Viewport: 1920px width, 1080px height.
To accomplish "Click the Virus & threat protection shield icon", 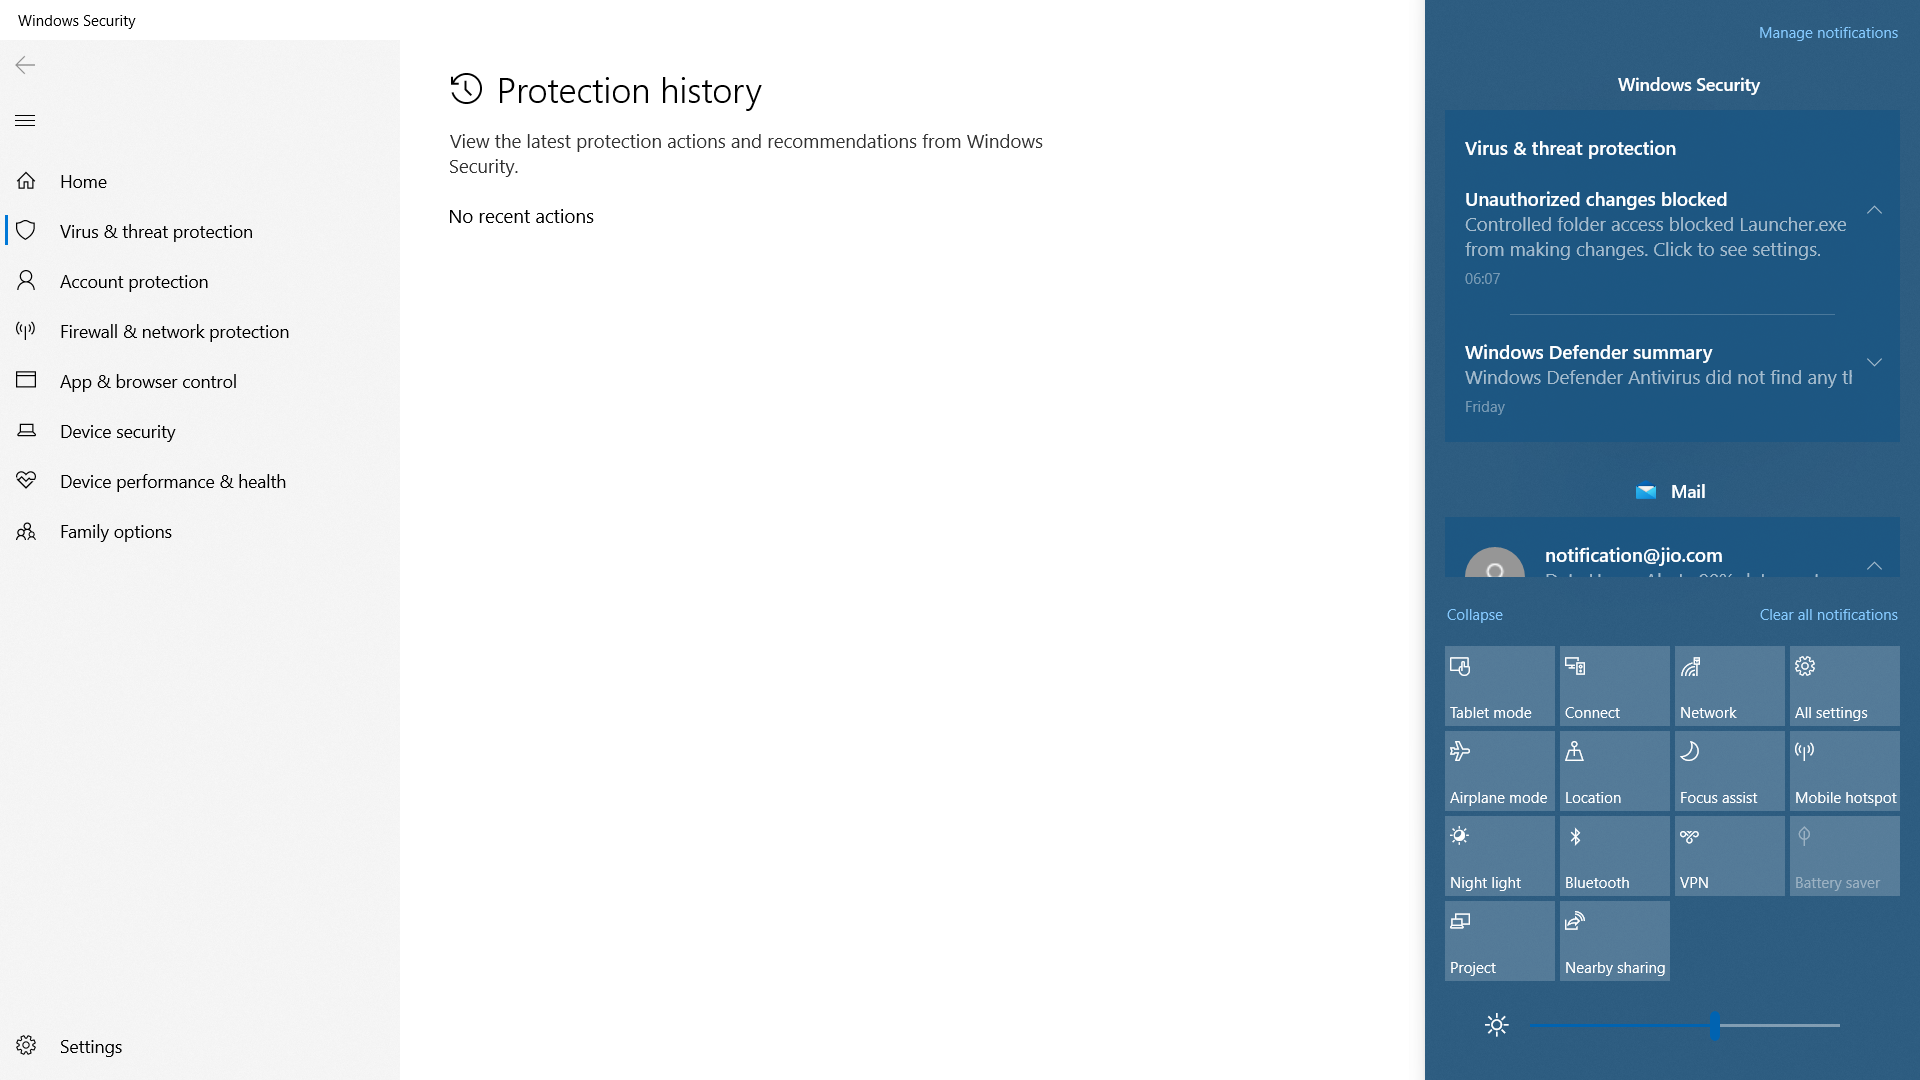I will point(26,231).
